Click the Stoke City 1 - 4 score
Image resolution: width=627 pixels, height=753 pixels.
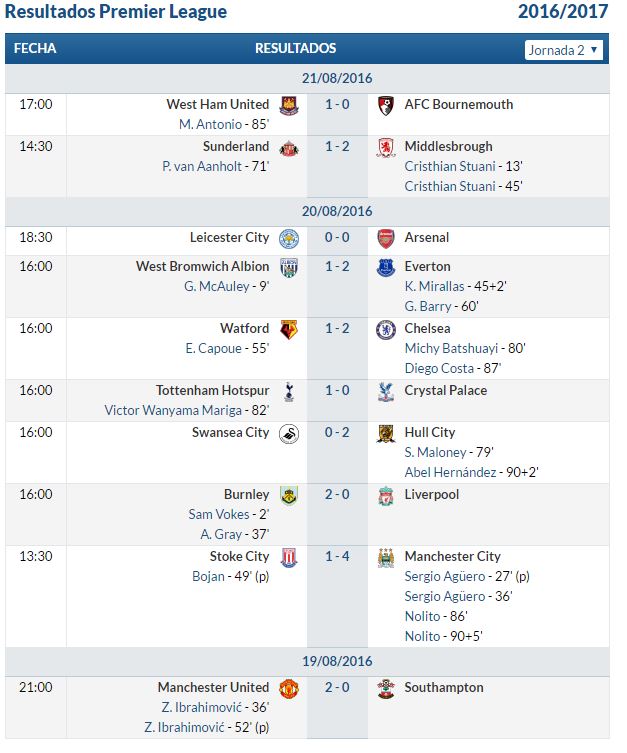[337, 556]
